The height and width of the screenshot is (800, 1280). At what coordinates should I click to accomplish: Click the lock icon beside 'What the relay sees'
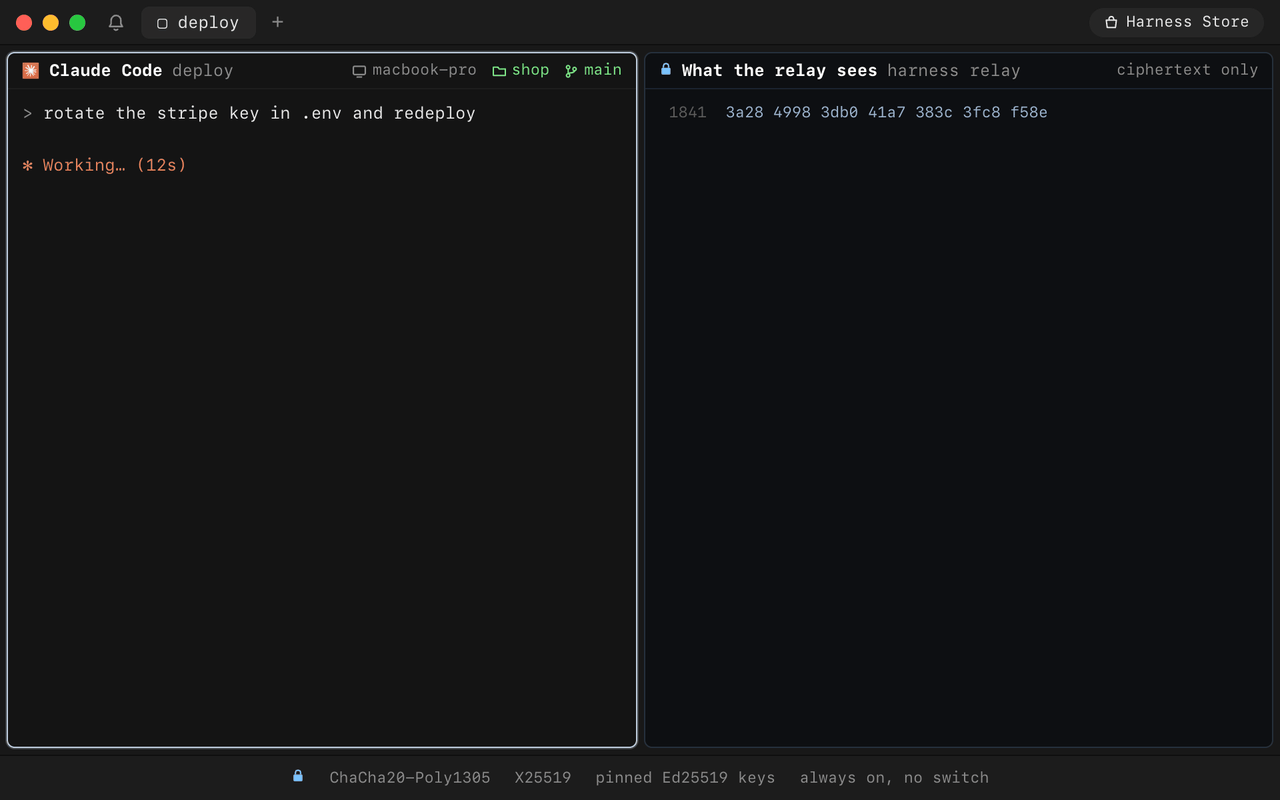click(x=666, y=70)
